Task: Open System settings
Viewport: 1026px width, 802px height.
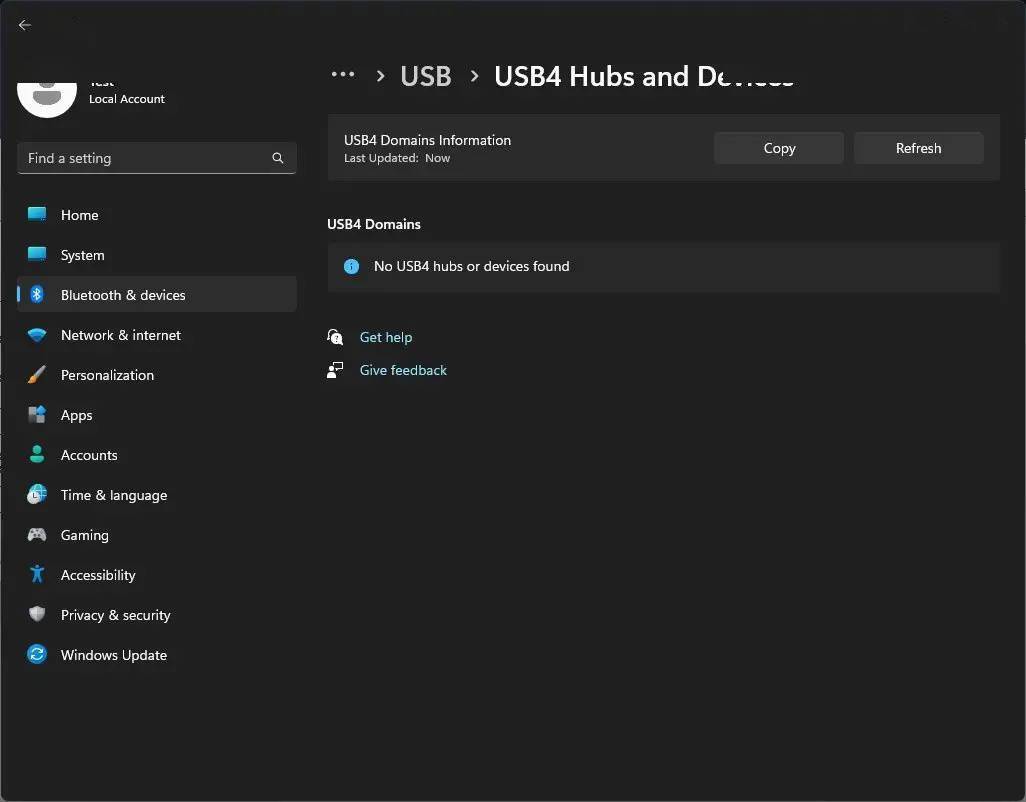Action: [x=157, y=254]
